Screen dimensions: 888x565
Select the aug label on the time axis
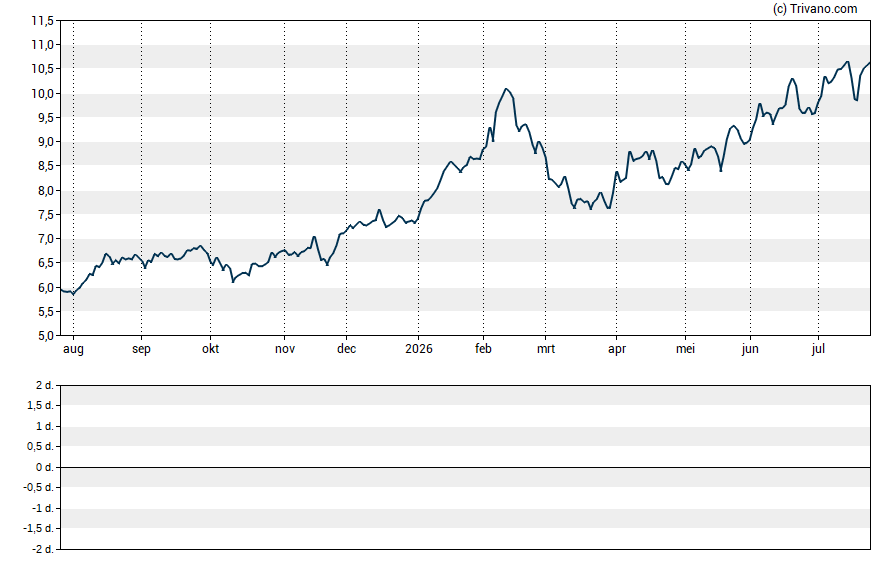pos(73,349)
